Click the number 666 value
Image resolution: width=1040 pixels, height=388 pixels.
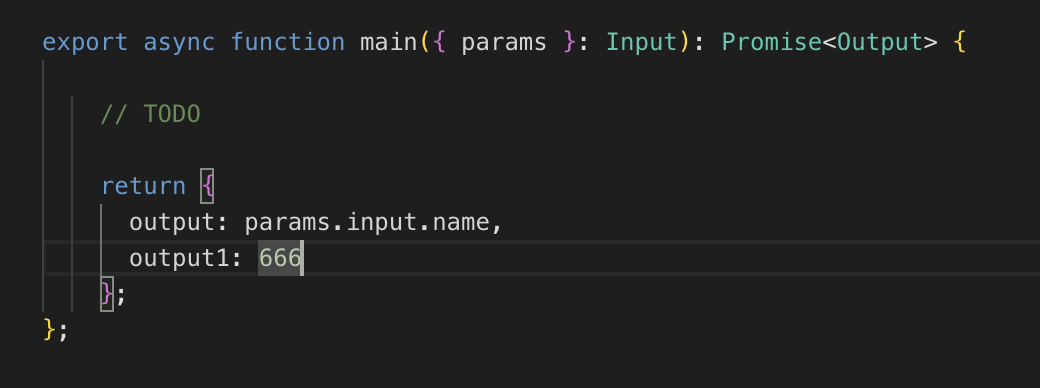[x=280, y=258]
